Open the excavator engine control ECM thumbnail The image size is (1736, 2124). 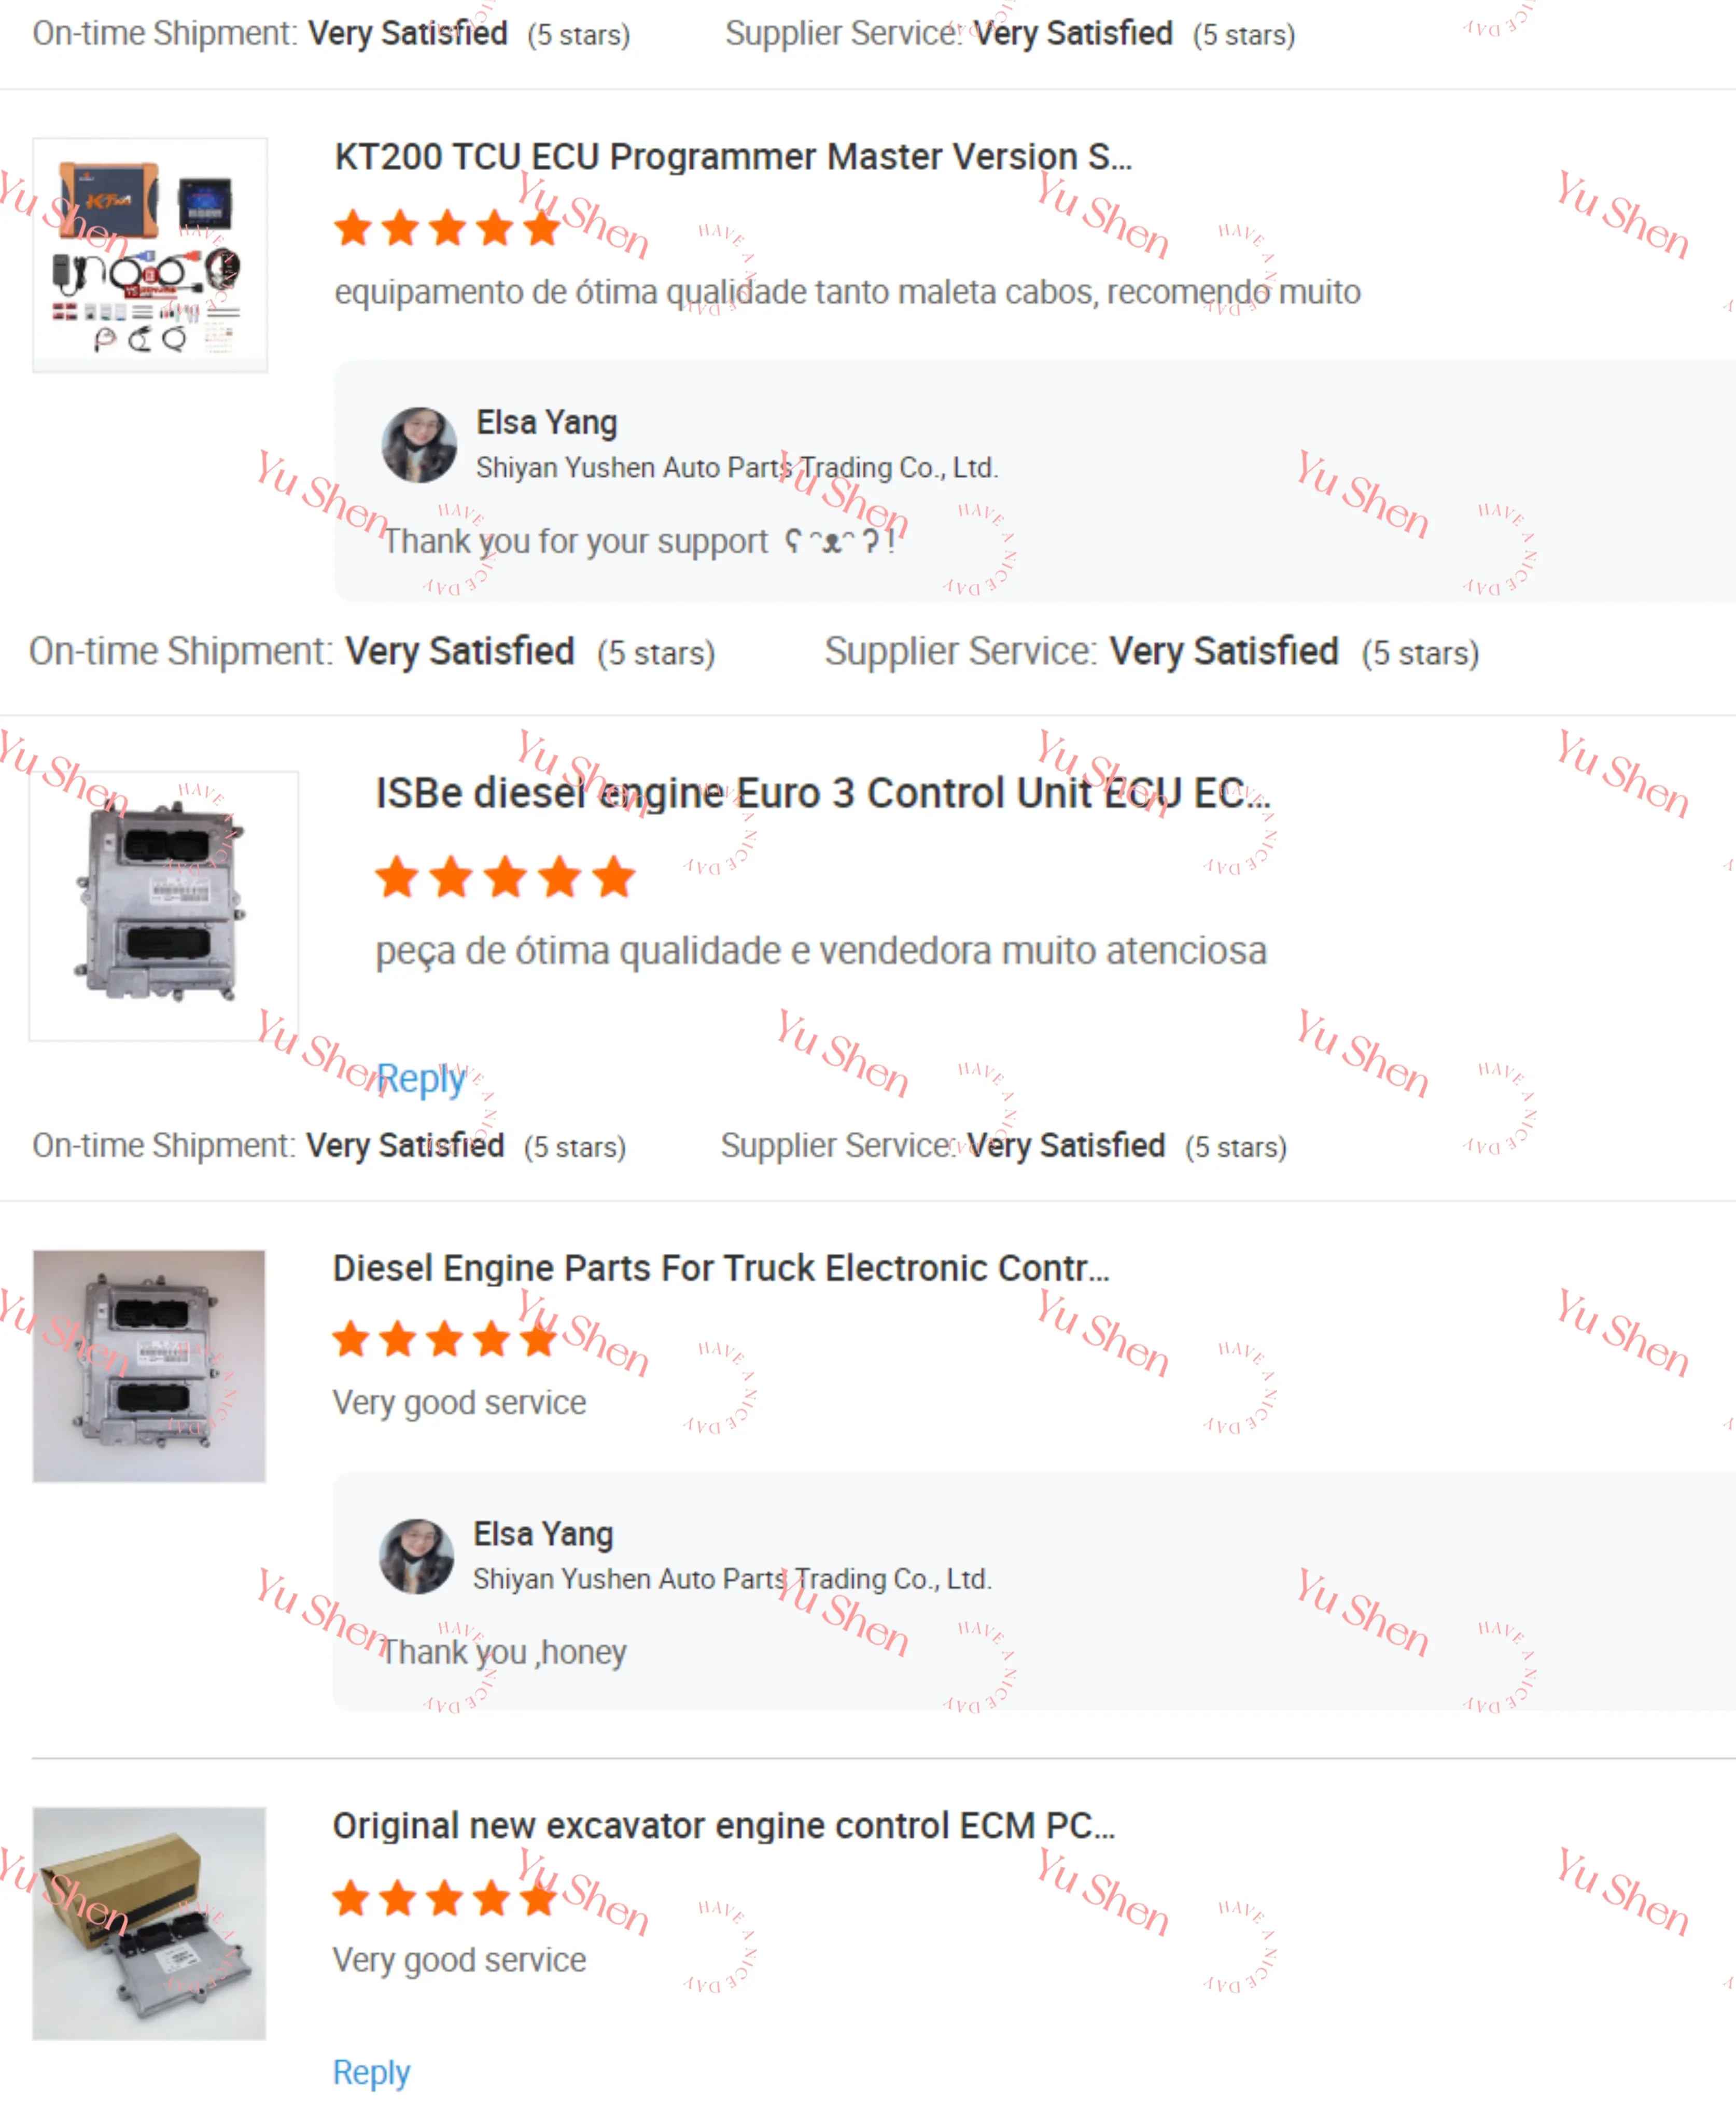click(149, 1923)
